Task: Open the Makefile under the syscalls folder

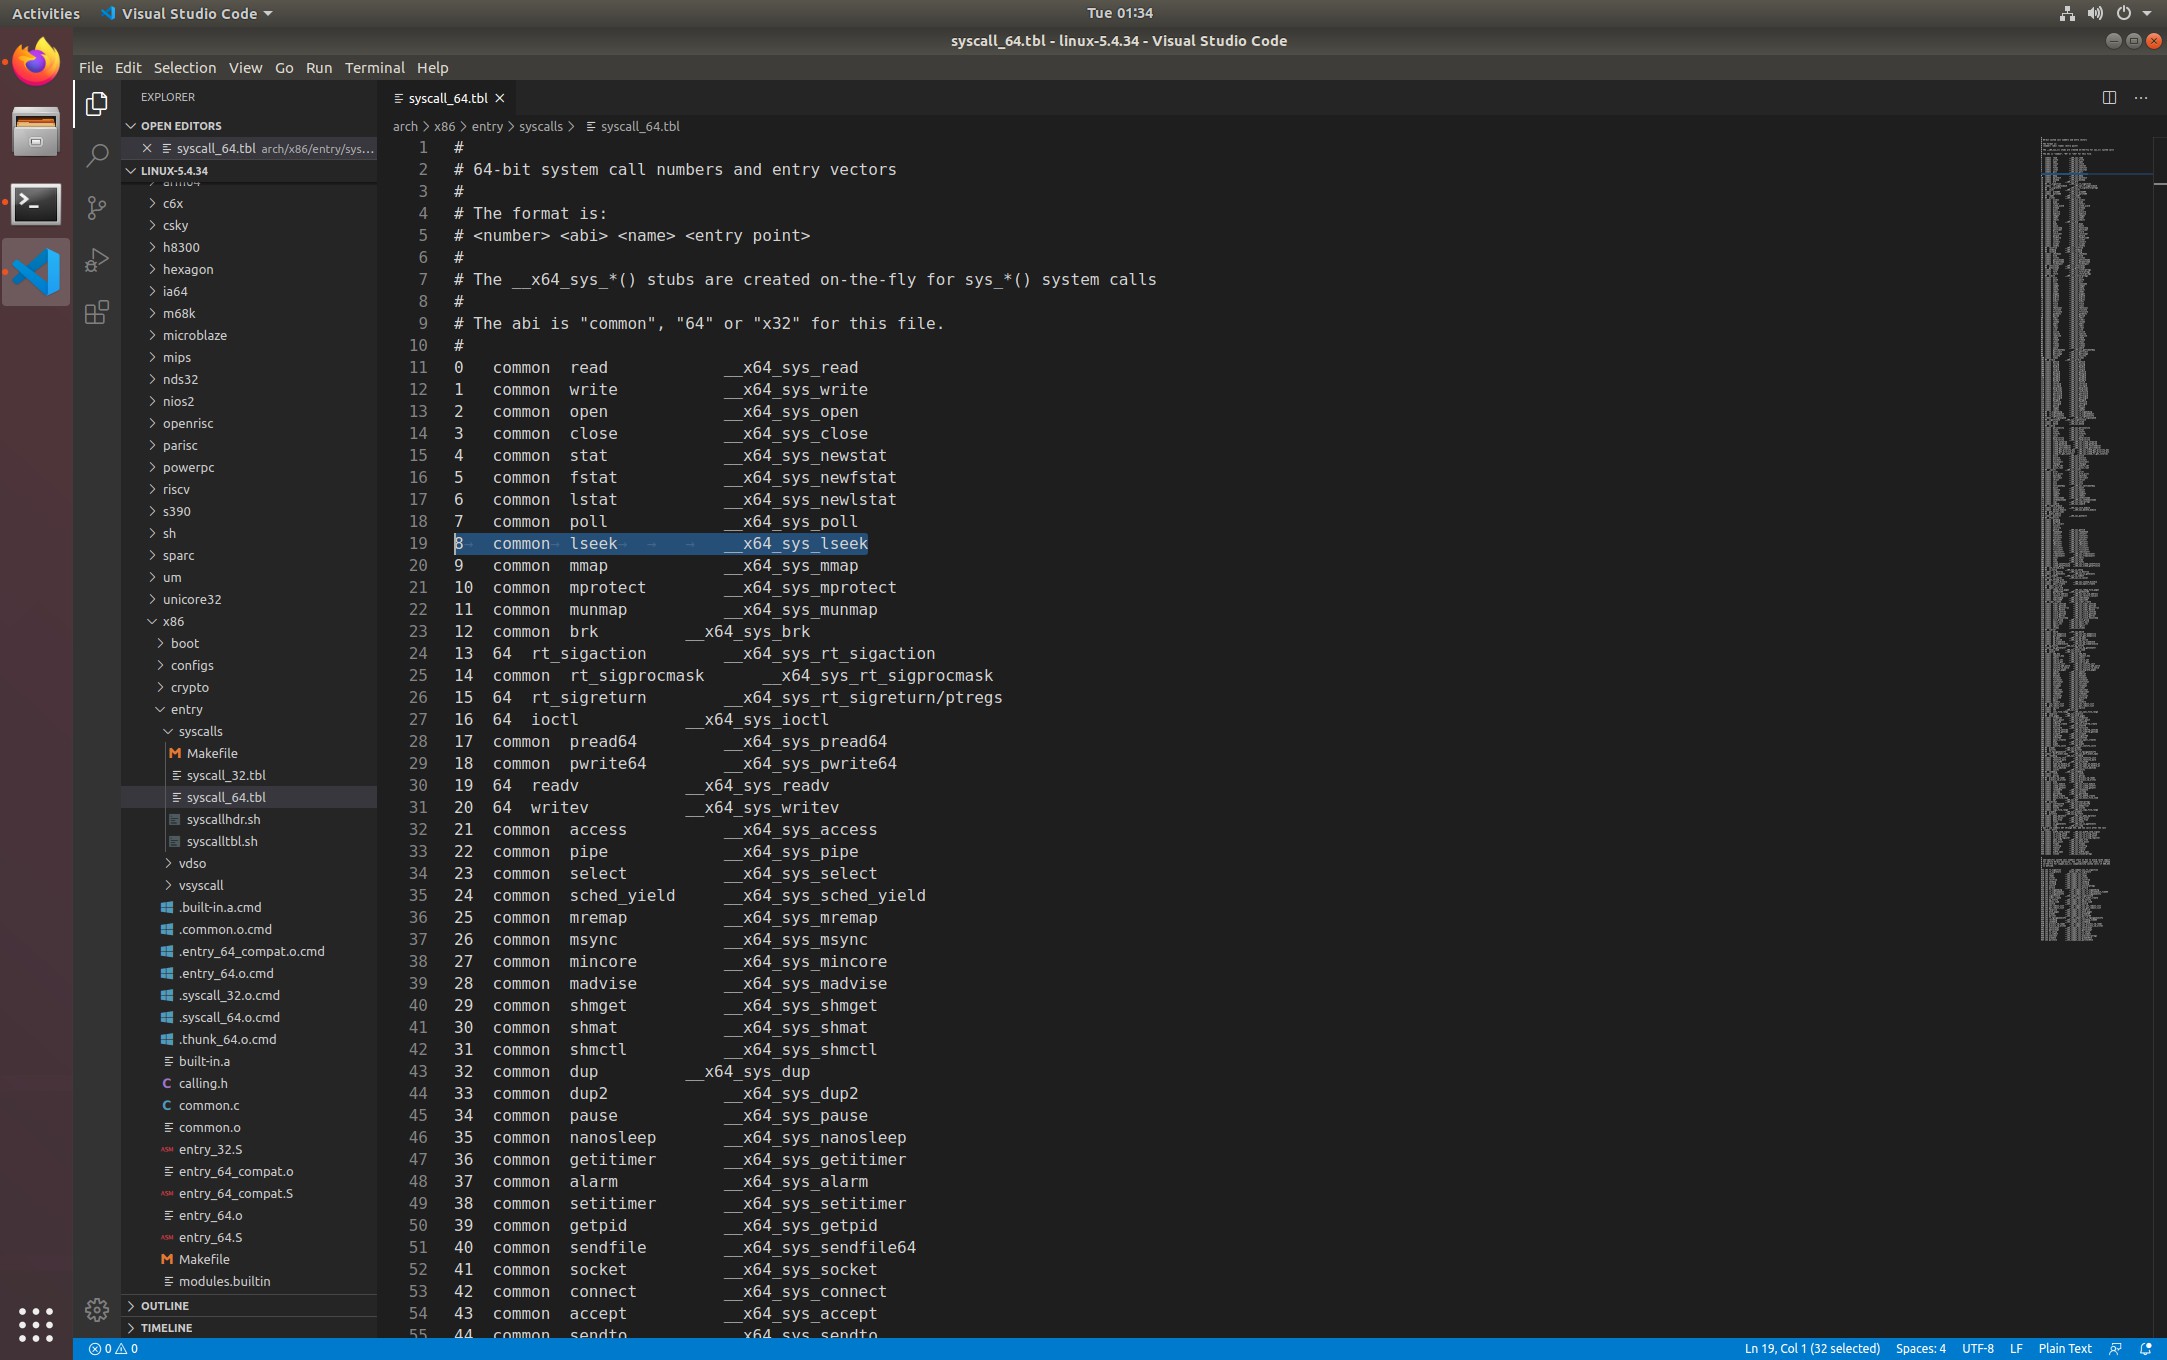Action: pos(249,753)
